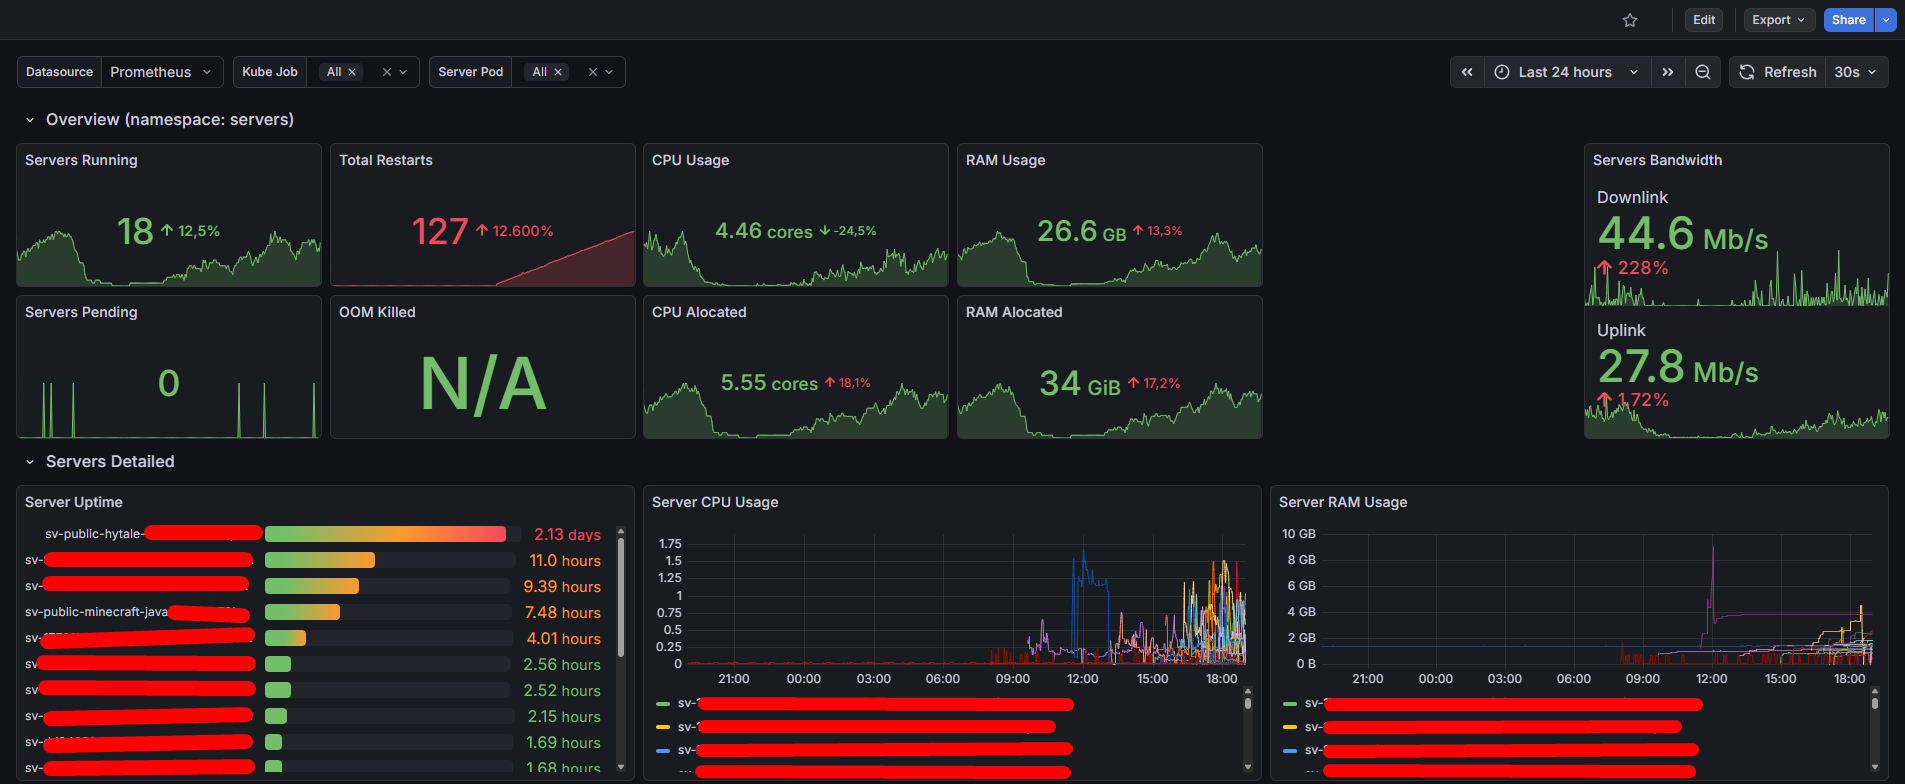The image size is (1905, 784).
Task: Click the sv-public-hytale uptime bar
Action: [x=385, y=534]
